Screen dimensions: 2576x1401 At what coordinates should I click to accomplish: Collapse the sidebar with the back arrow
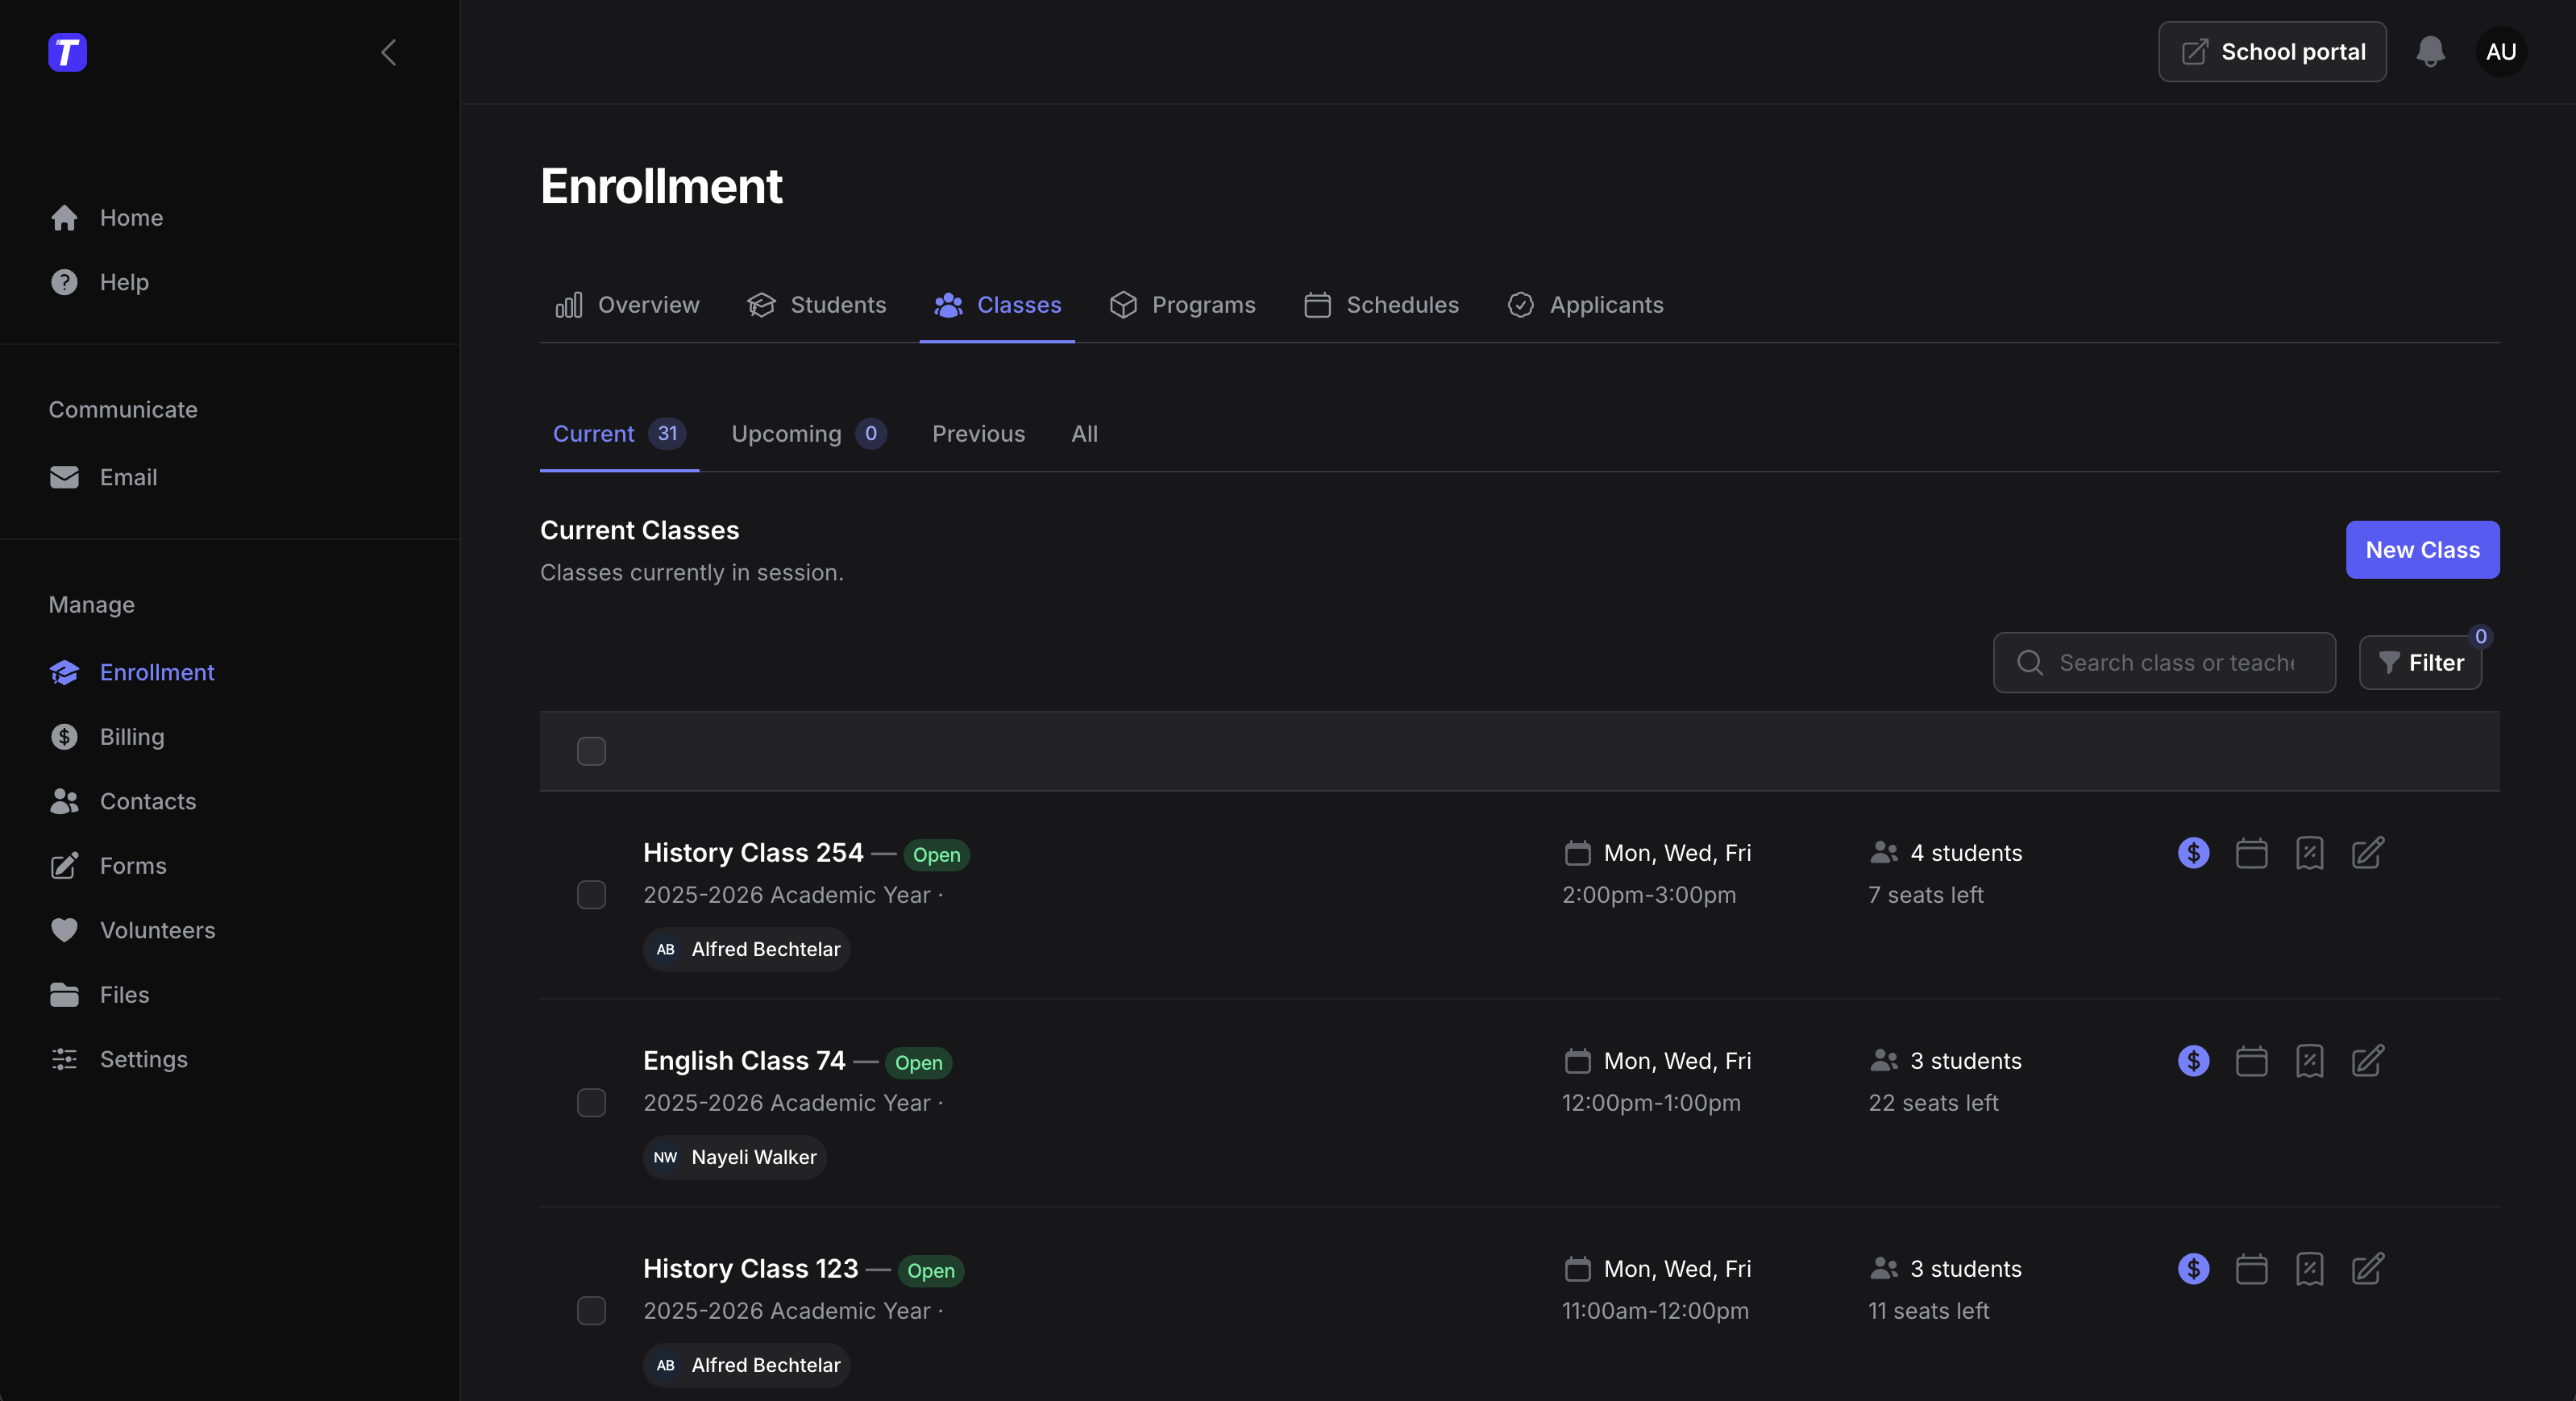(389, 53)
